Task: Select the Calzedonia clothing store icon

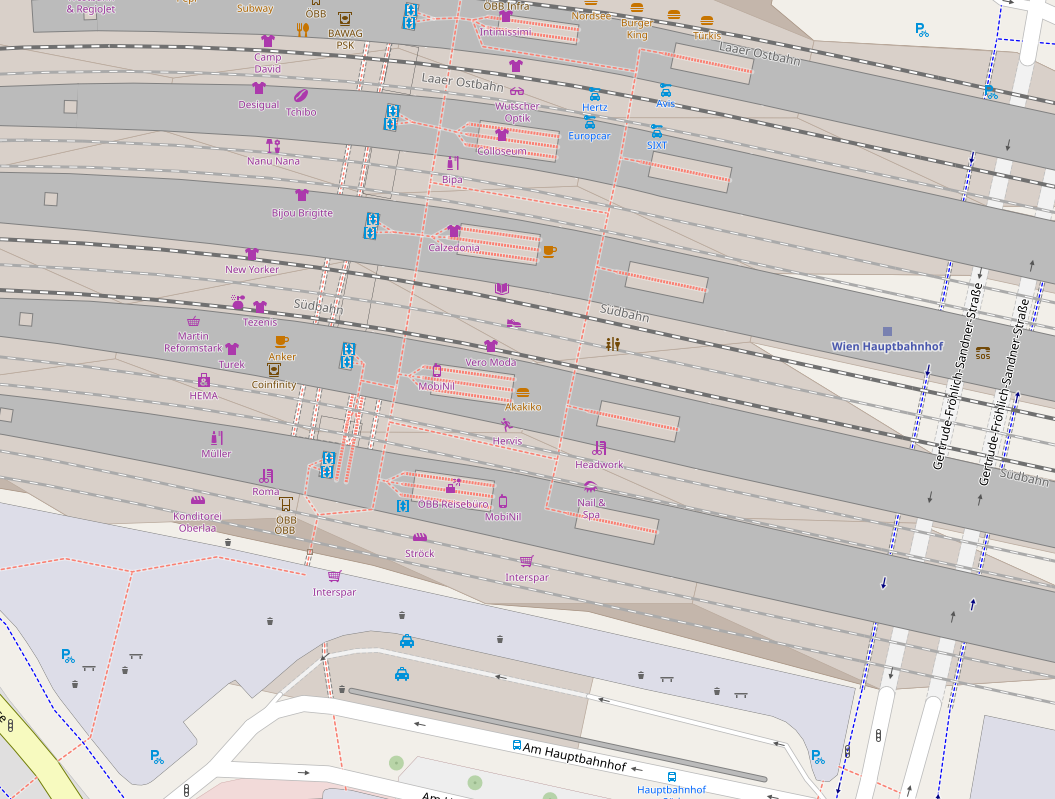Action: pyautogui.click(x=453, y=232)
